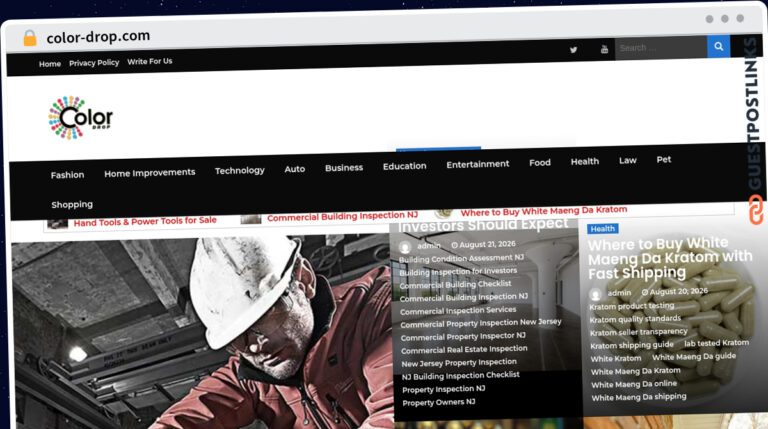This screenshot has height=429, width=768.
Task: Open the Home Improvements category
Action: [149, 173]
